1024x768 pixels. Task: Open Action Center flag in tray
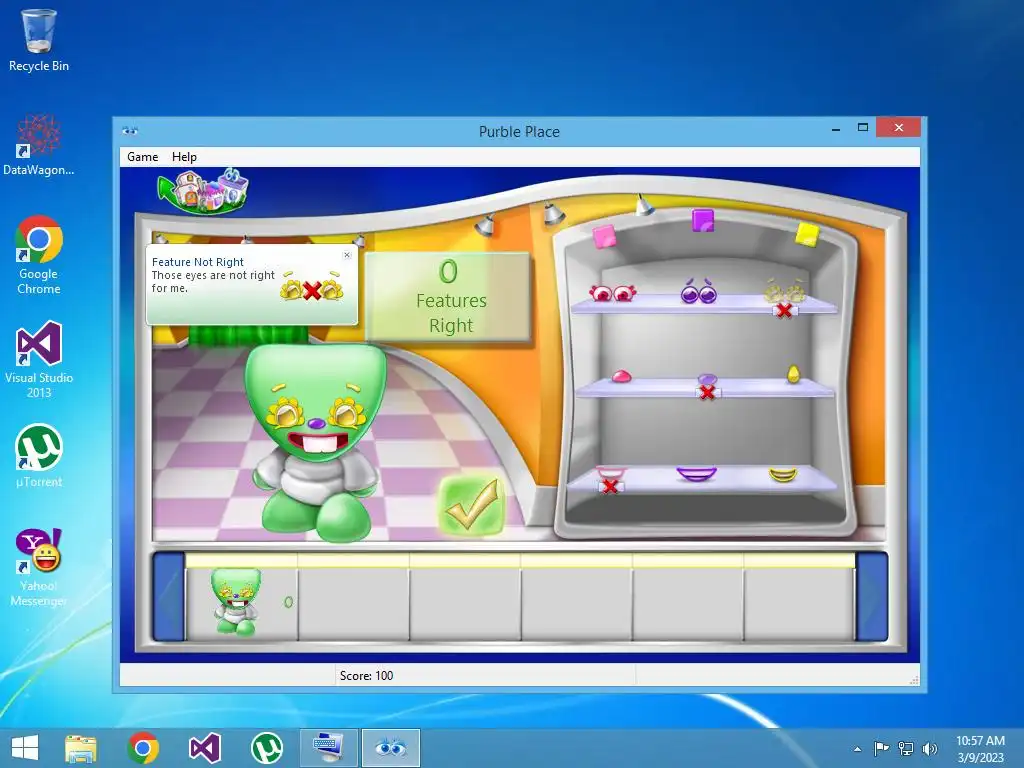[x=881, y=748]
